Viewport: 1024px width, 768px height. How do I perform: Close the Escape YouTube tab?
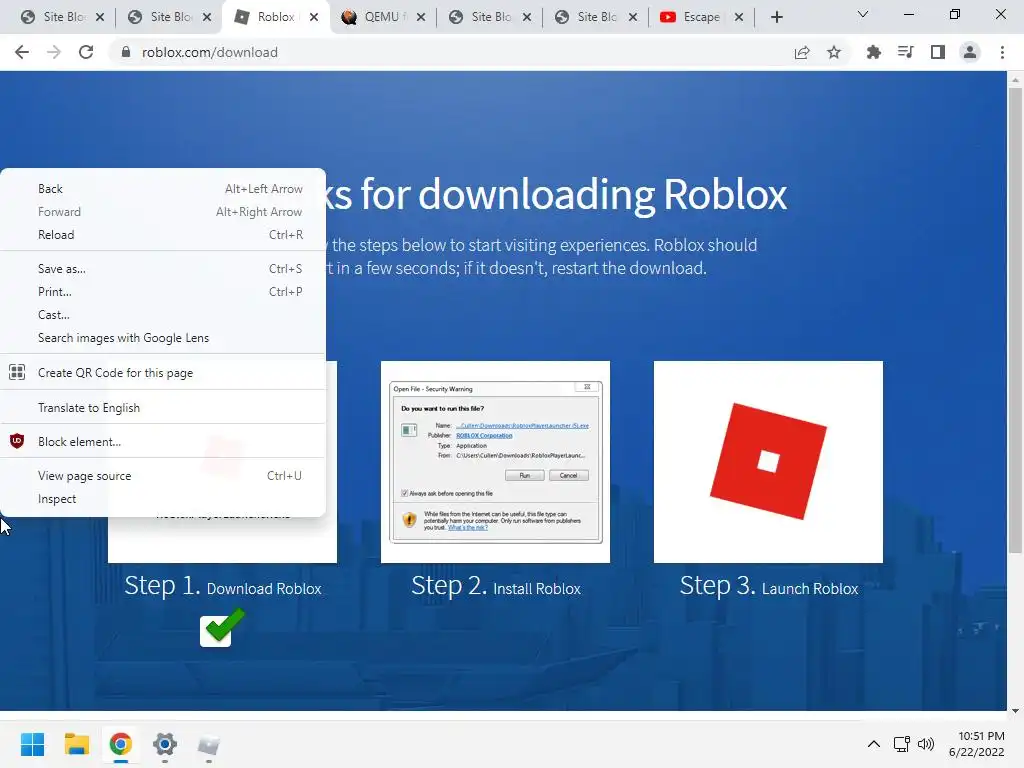click(739, 17)
